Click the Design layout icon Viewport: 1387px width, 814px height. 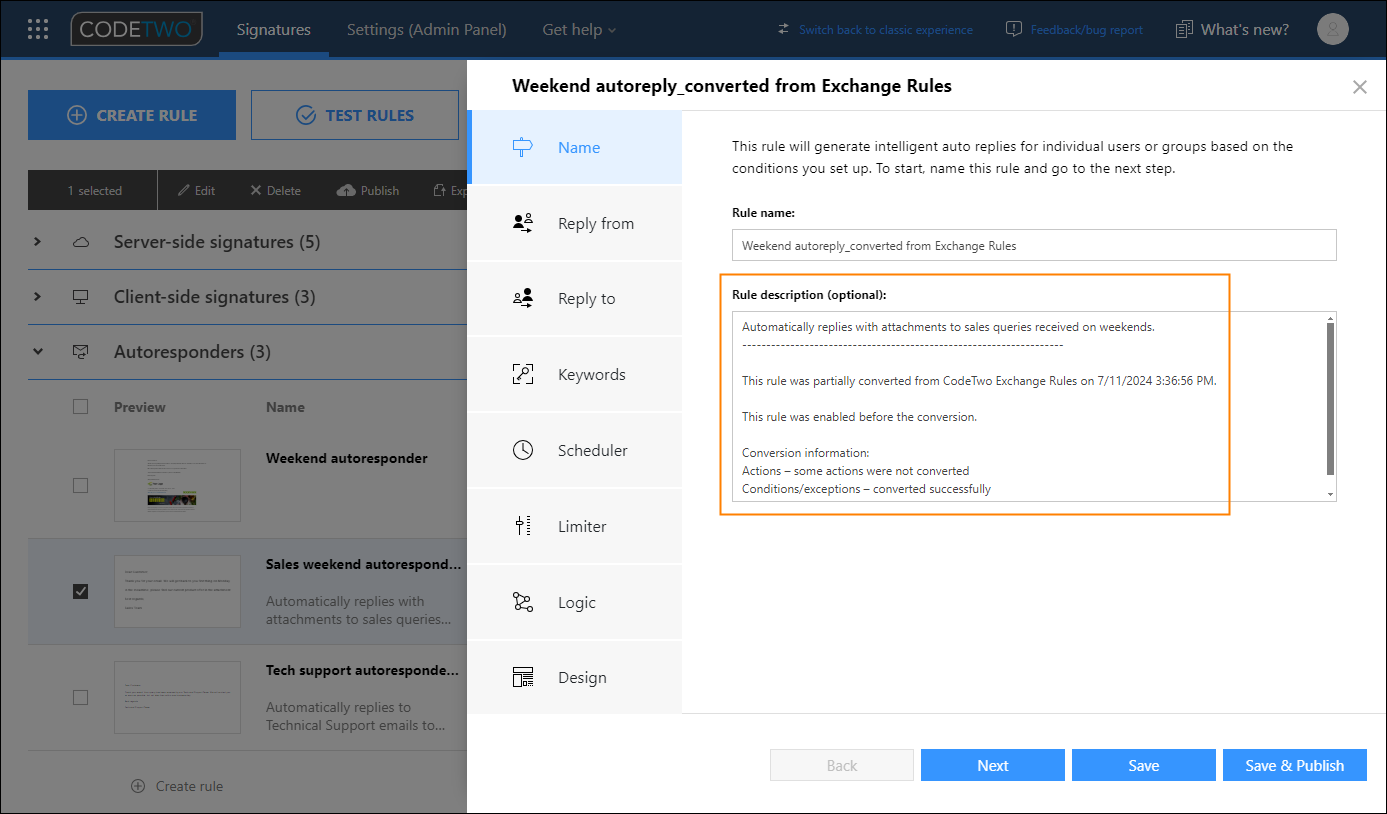point(522,677)
